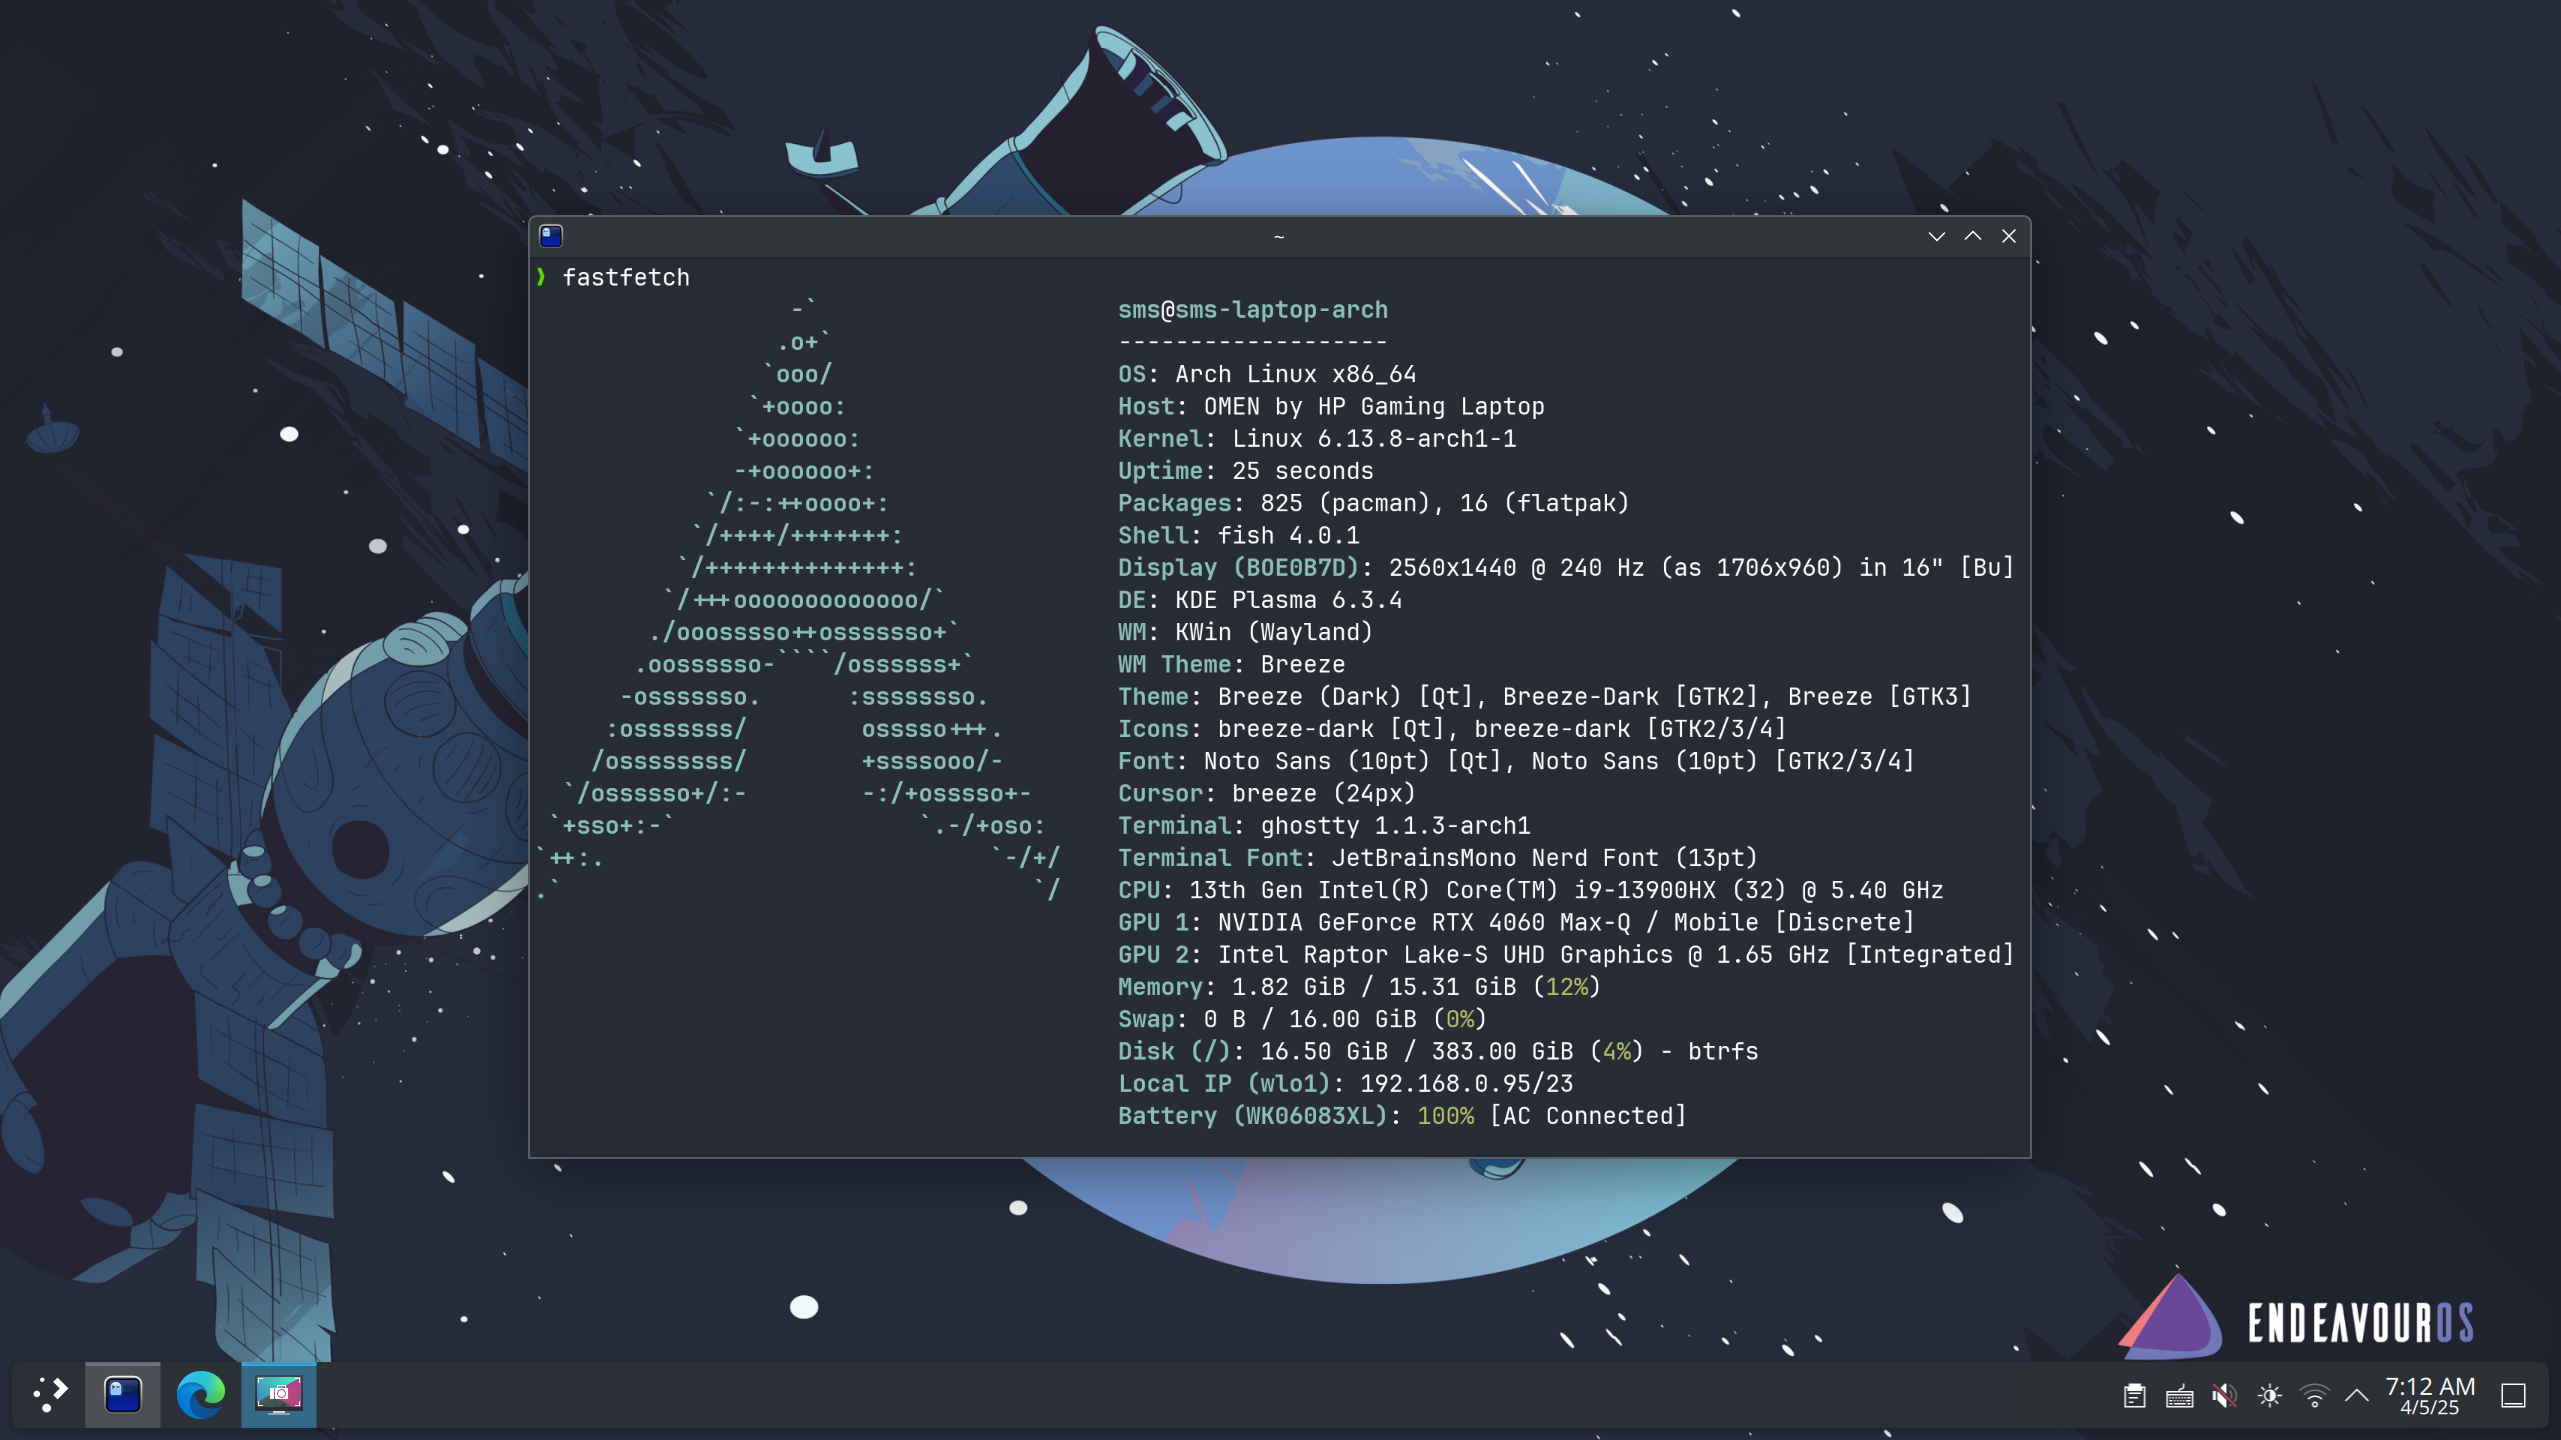
Task: Click 'Battery (WK06083XL): 100%' line
Action: (x=1402, y=1116)
